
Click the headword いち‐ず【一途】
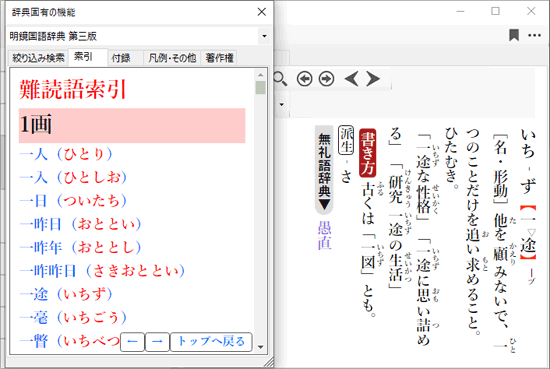[x=528, y=195]
